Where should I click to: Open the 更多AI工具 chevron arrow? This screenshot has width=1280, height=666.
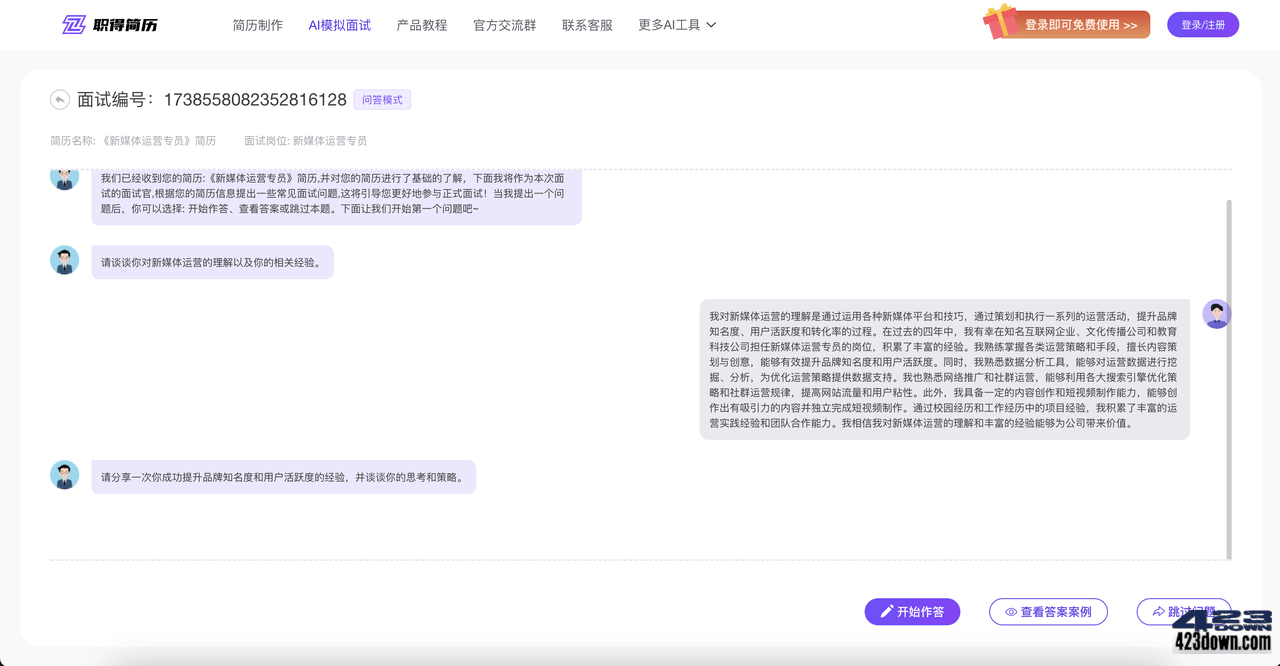point(710,25)
